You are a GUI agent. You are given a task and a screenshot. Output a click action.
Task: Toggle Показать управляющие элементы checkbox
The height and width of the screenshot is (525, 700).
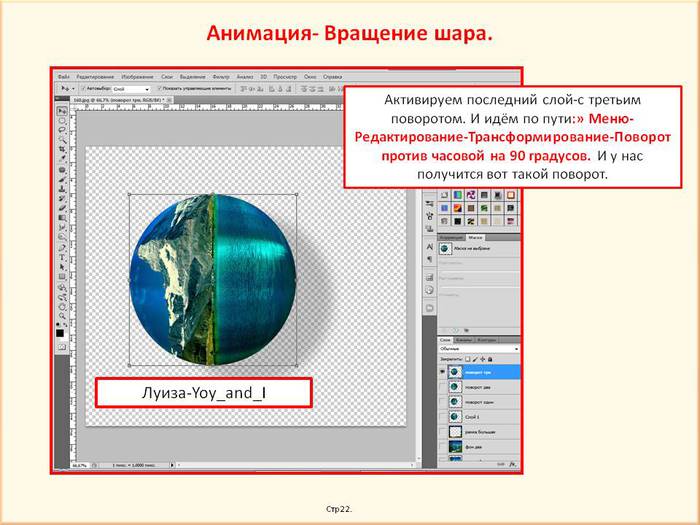(159, 89)
